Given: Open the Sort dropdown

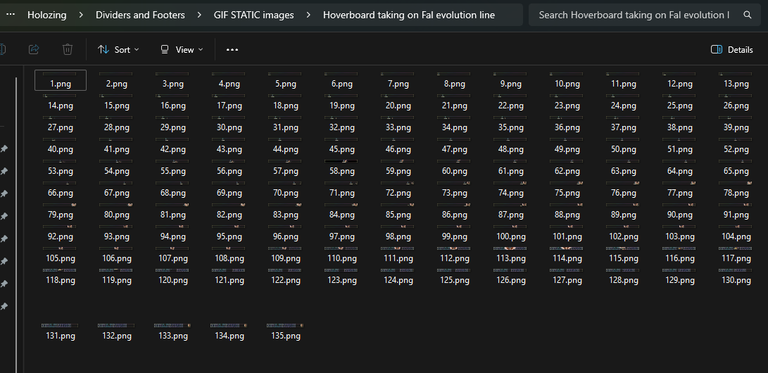Looking at the screenshot, I should 118,49.
